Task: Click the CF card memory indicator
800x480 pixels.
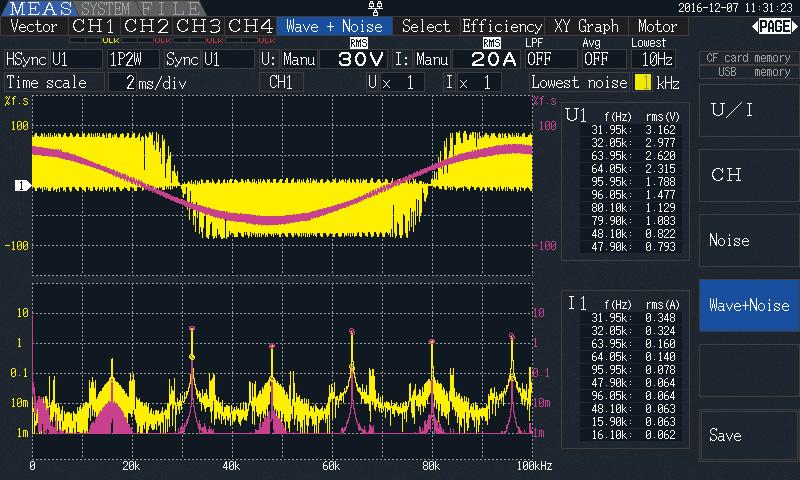Action: pyautogui.click(x=748, y=58)
